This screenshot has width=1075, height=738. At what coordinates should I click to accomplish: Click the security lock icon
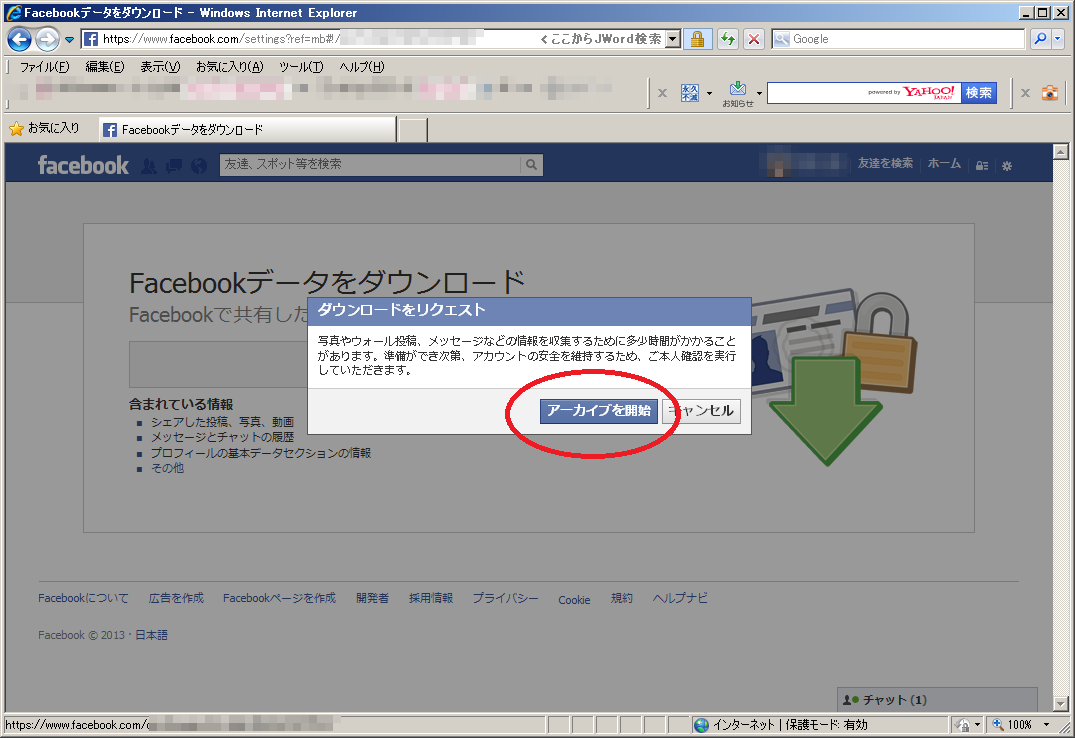pos(697,39)
